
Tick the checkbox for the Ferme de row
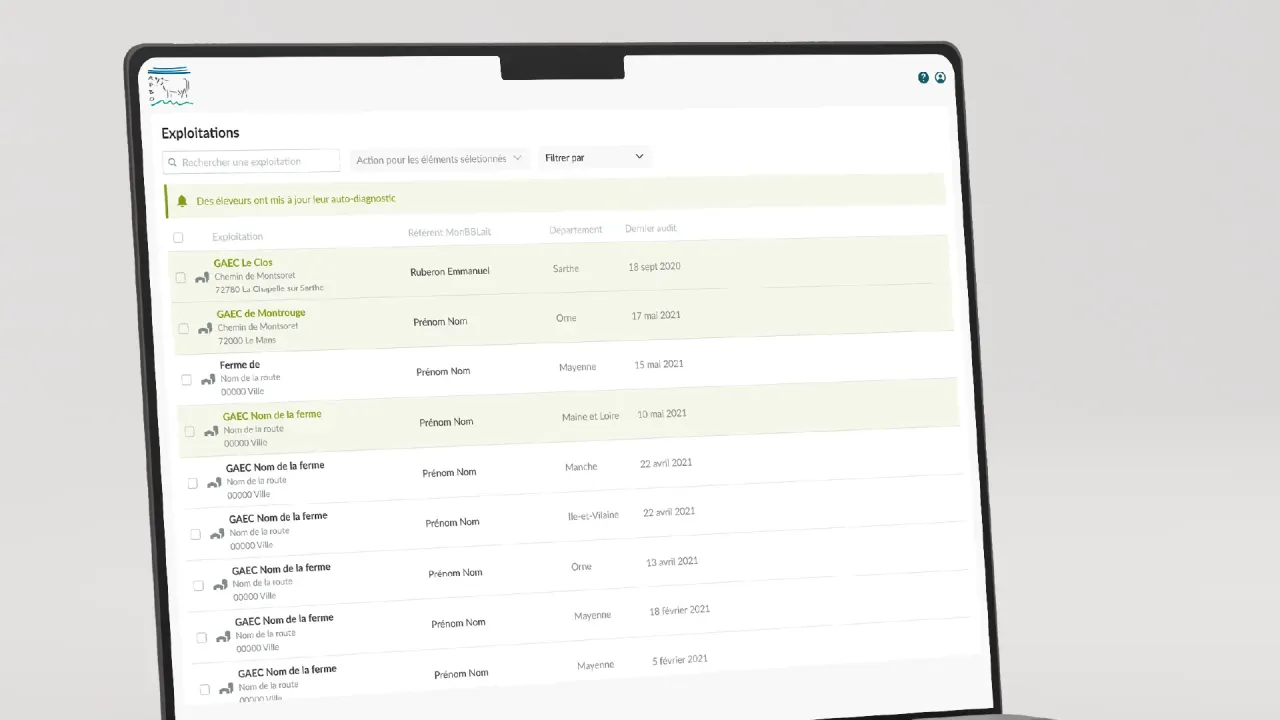[x=186, y=380]
